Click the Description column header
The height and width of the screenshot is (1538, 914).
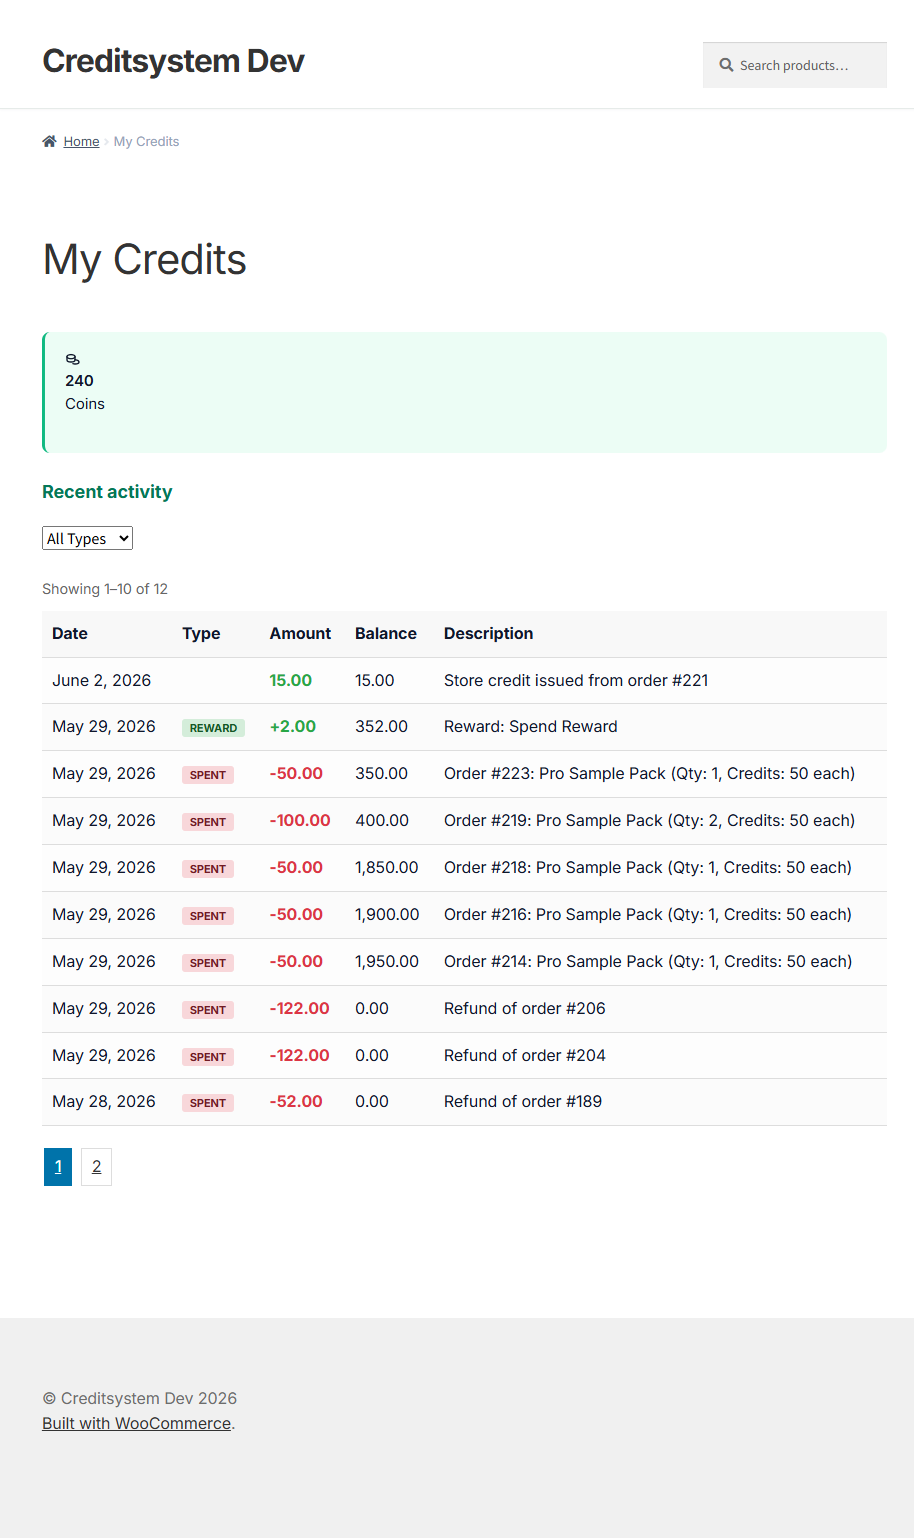488,633
